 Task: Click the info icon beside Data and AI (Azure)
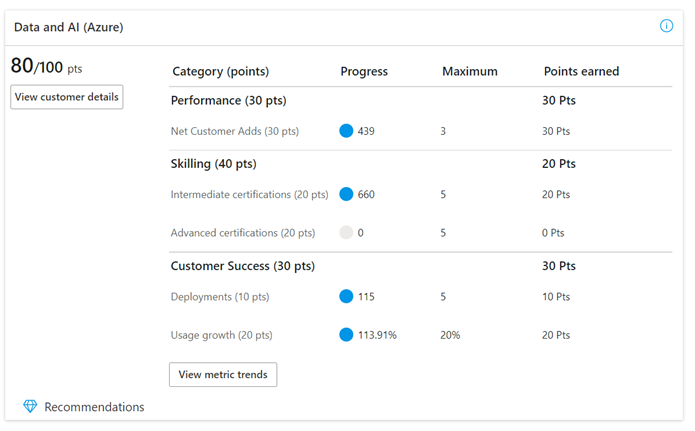pyautogui.click(x=666, y=26)
